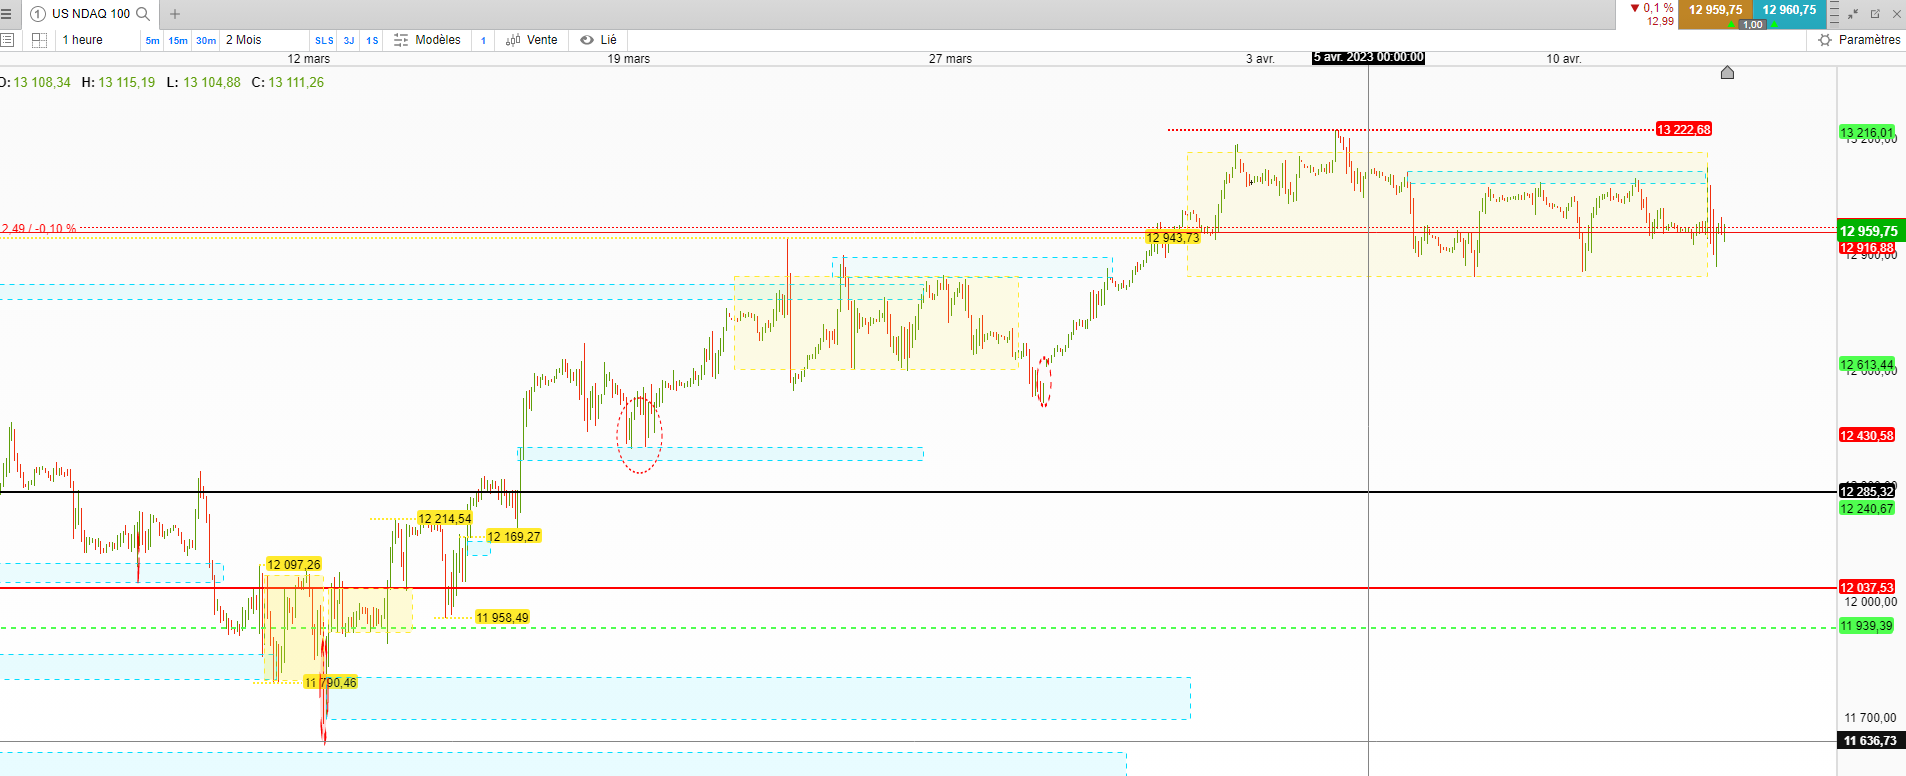The image size is (1906, 776).
Task: Open the hamburger main menu icon
Action: [6, 14]
